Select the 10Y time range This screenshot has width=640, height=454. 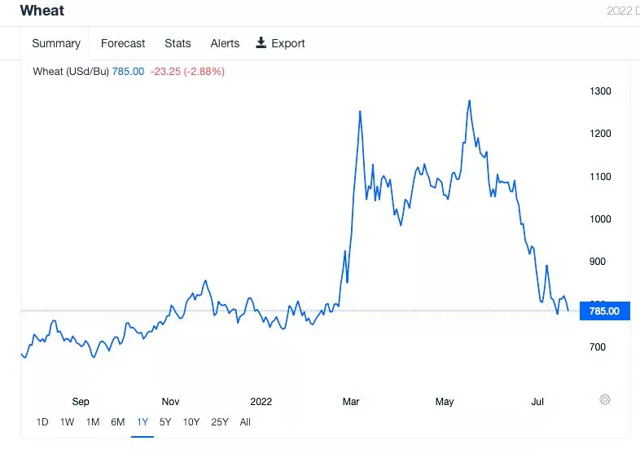tap(191, 422)
